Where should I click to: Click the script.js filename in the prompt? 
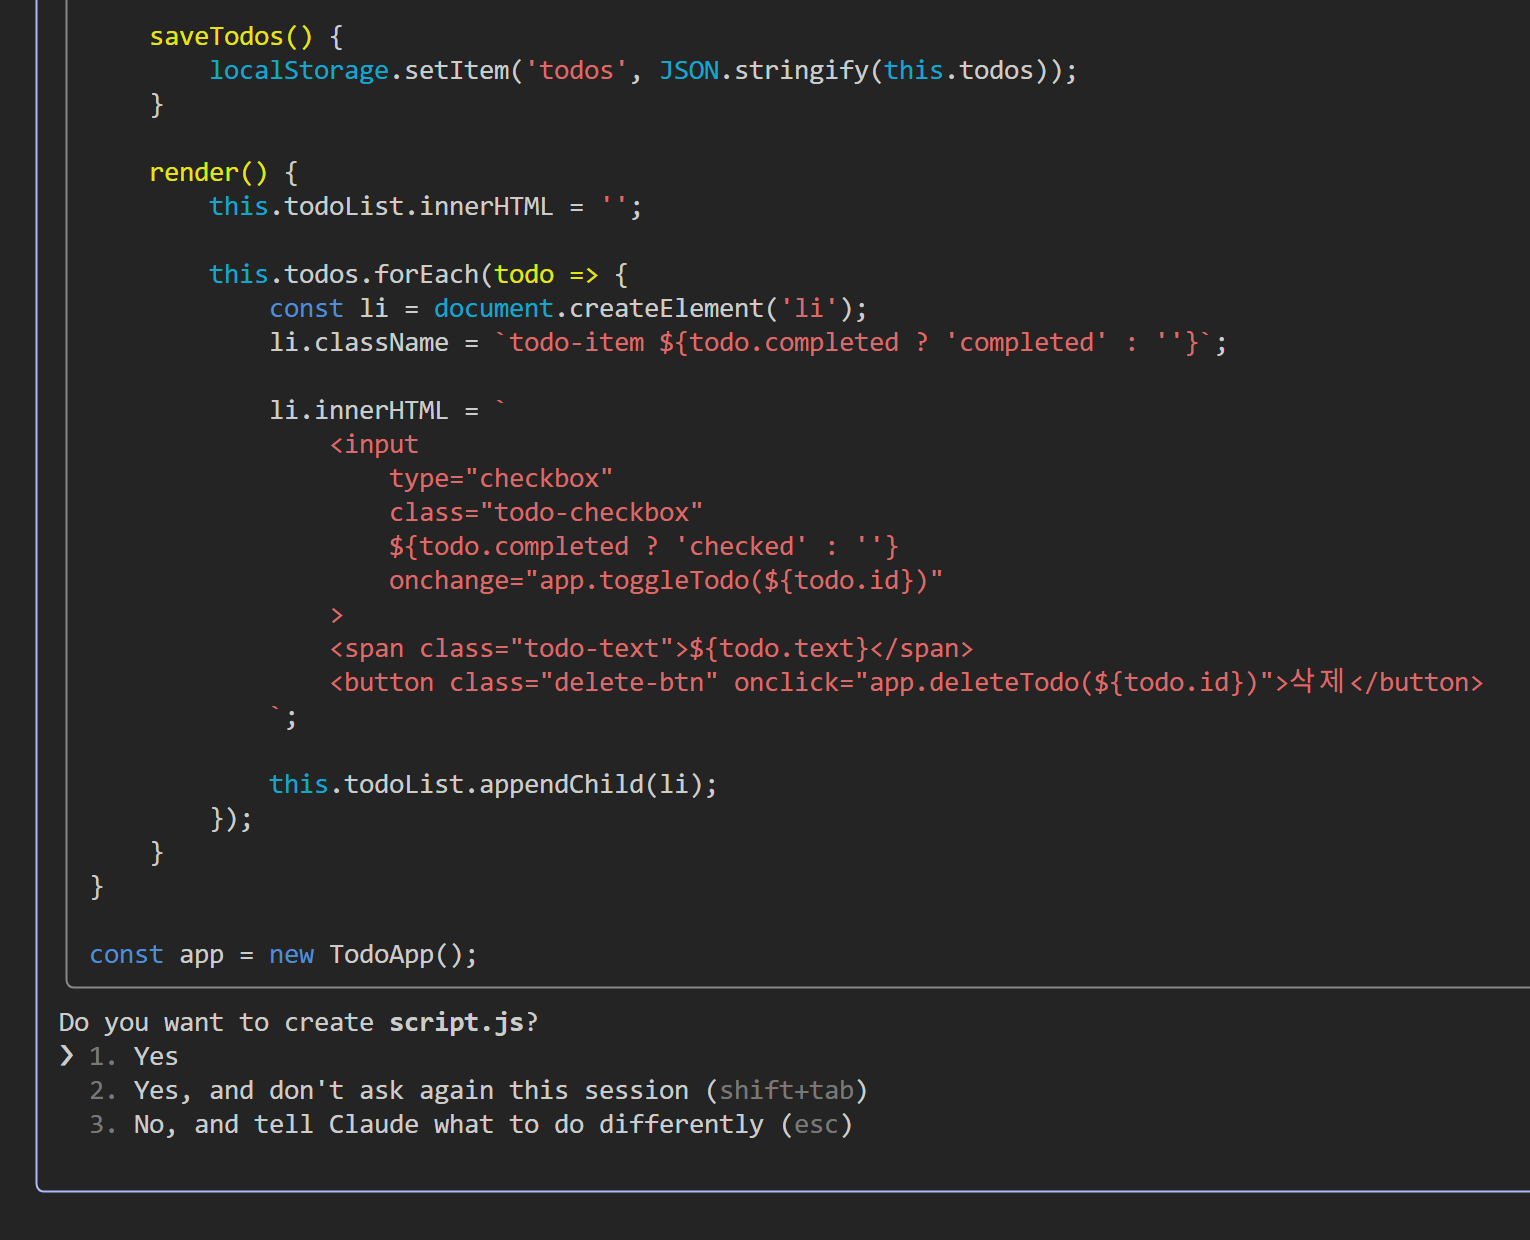coord(455,1021)
